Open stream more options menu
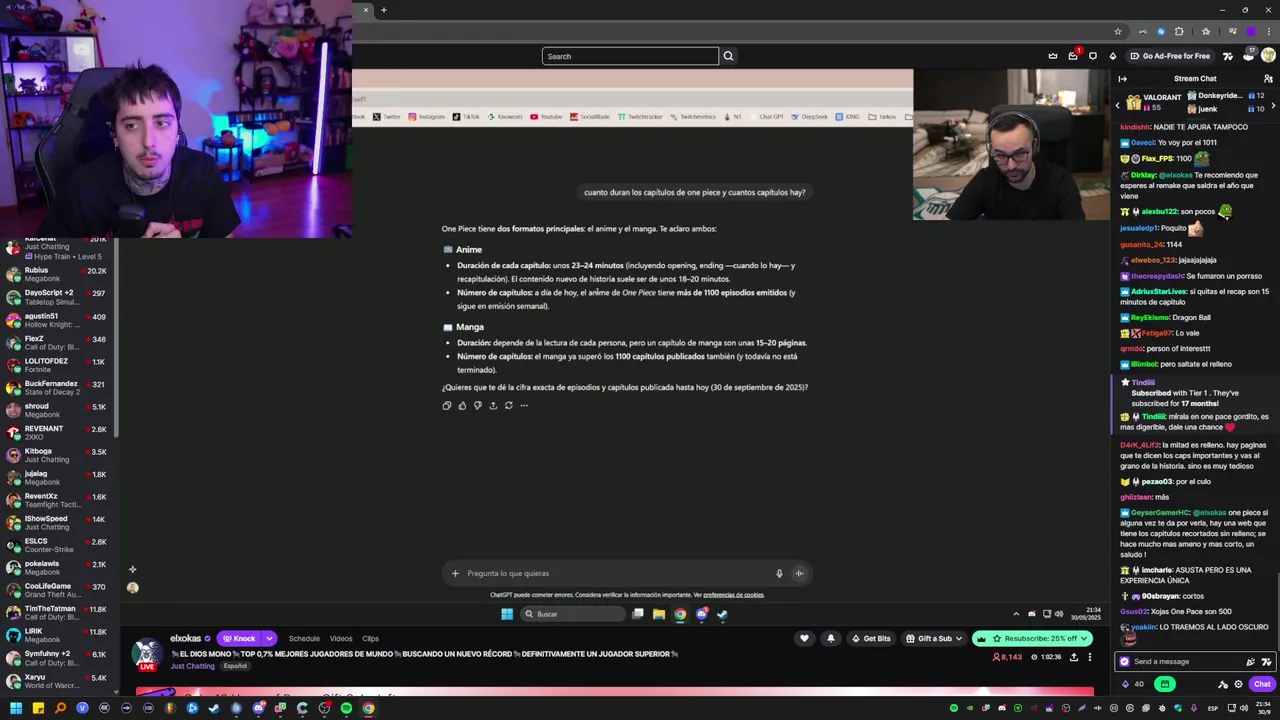Viewport: 1280px width, 720px height. point(1090,657)
